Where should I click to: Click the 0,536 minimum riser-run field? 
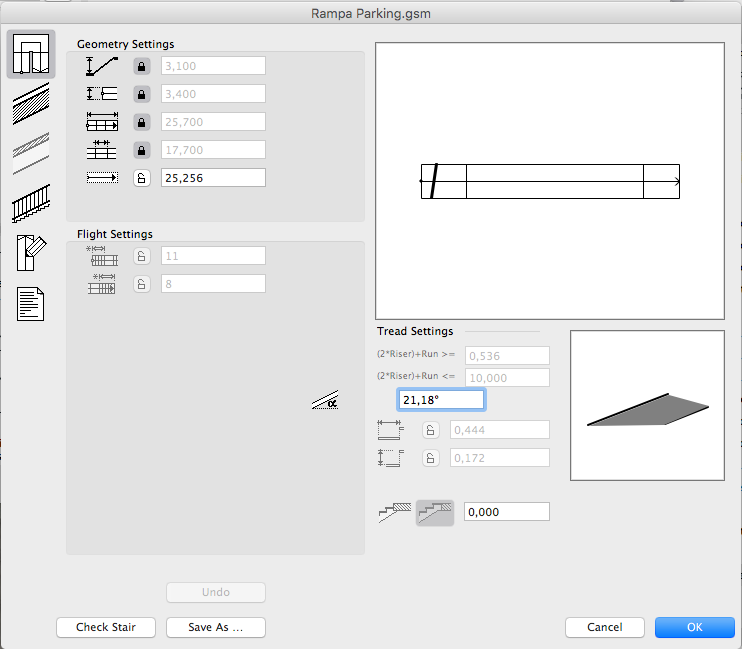tap(507, 356)
